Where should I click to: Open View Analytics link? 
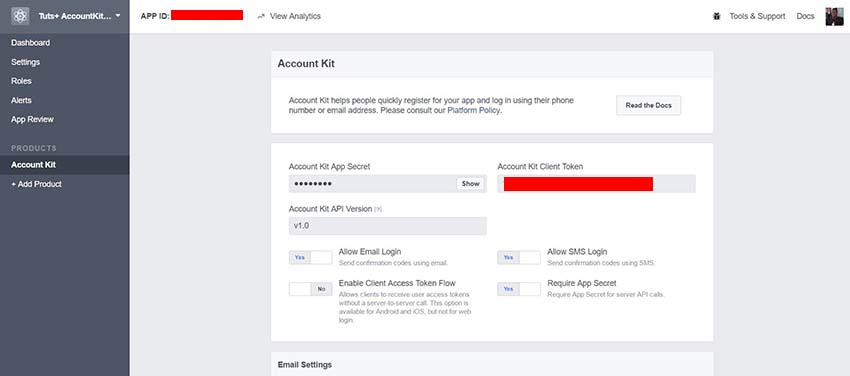295,16
